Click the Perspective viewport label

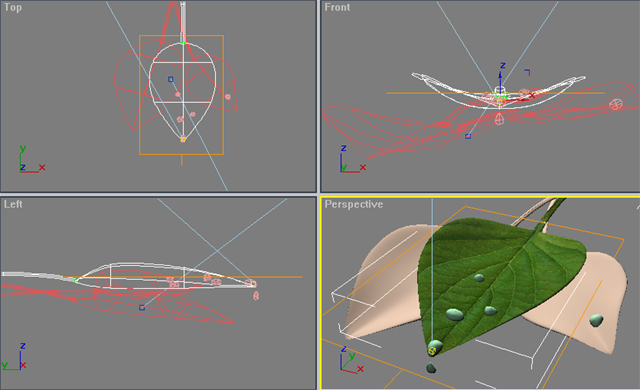point(353,204)
